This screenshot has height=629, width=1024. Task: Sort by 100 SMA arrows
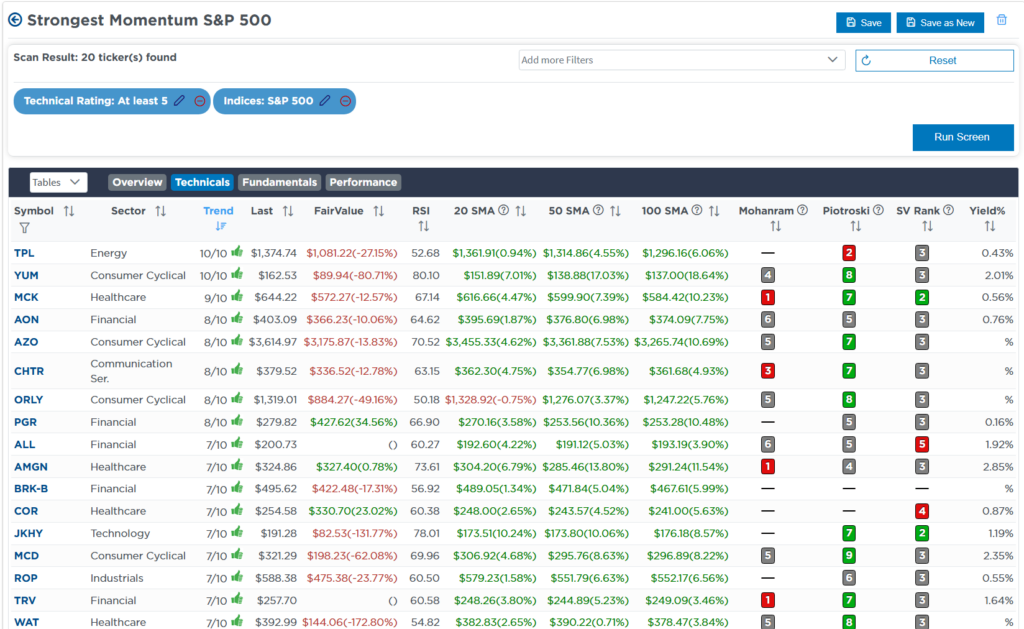(x=714, y=211)
